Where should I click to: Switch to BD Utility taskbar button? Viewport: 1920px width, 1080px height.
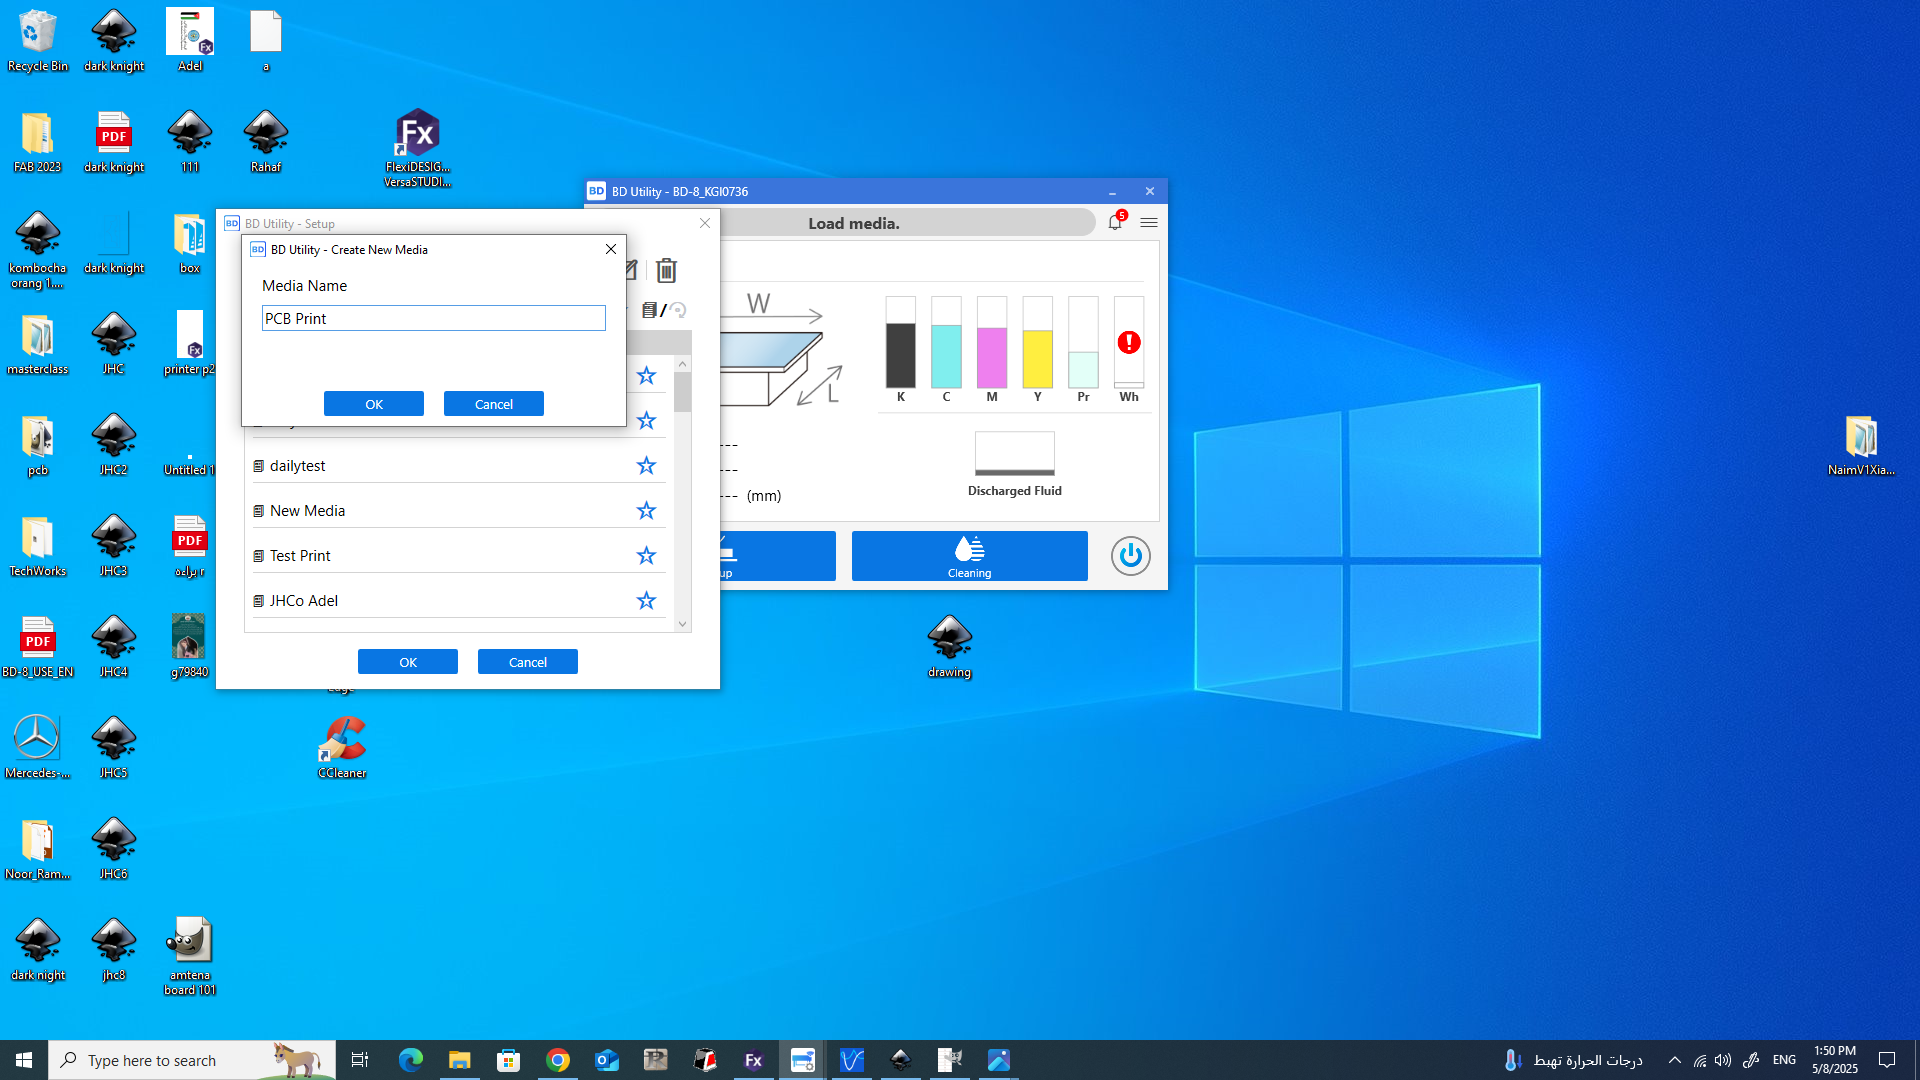[x=803, y=1060]
